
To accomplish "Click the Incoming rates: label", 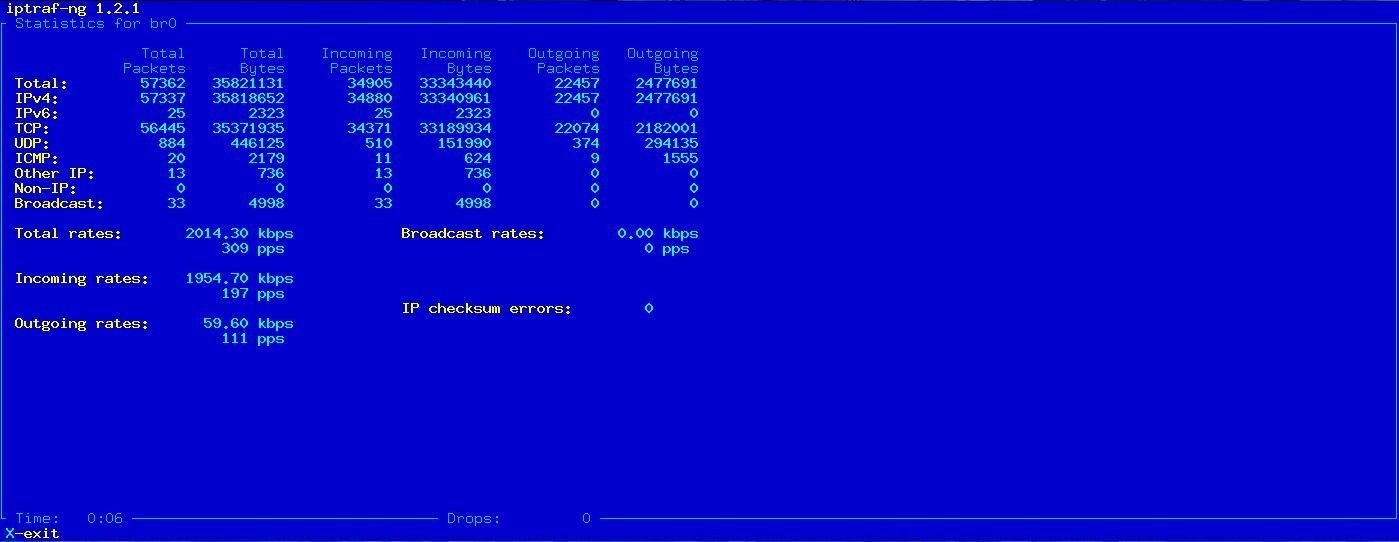I will [x=82, y=278].
